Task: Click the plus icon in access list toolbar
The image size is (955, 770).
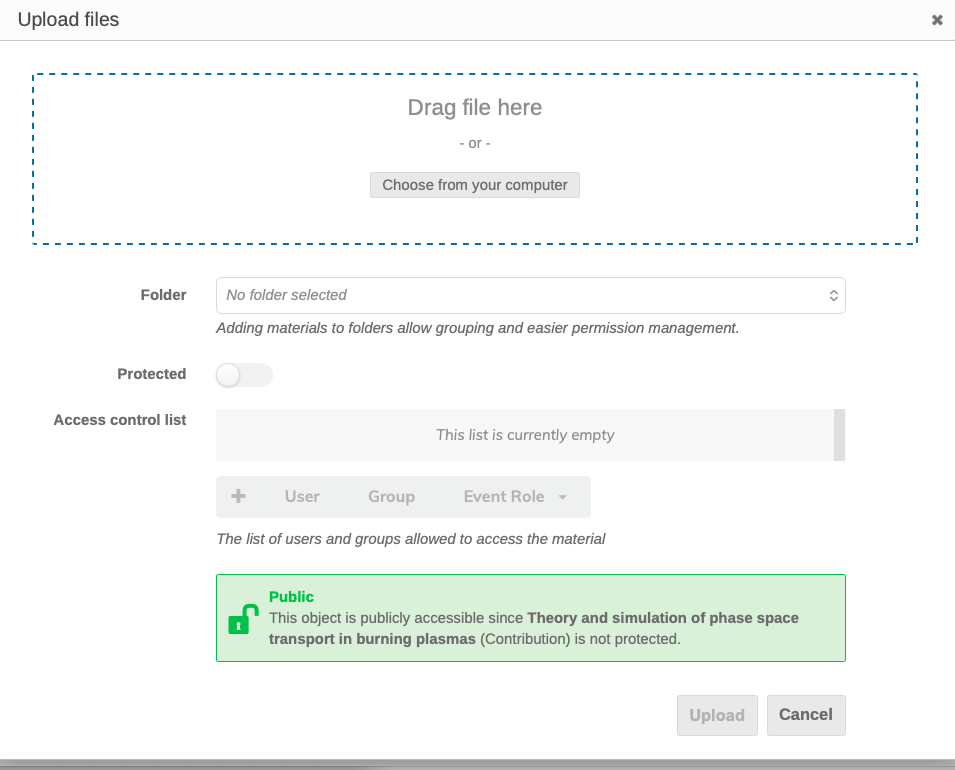Action: coord(238,496)
